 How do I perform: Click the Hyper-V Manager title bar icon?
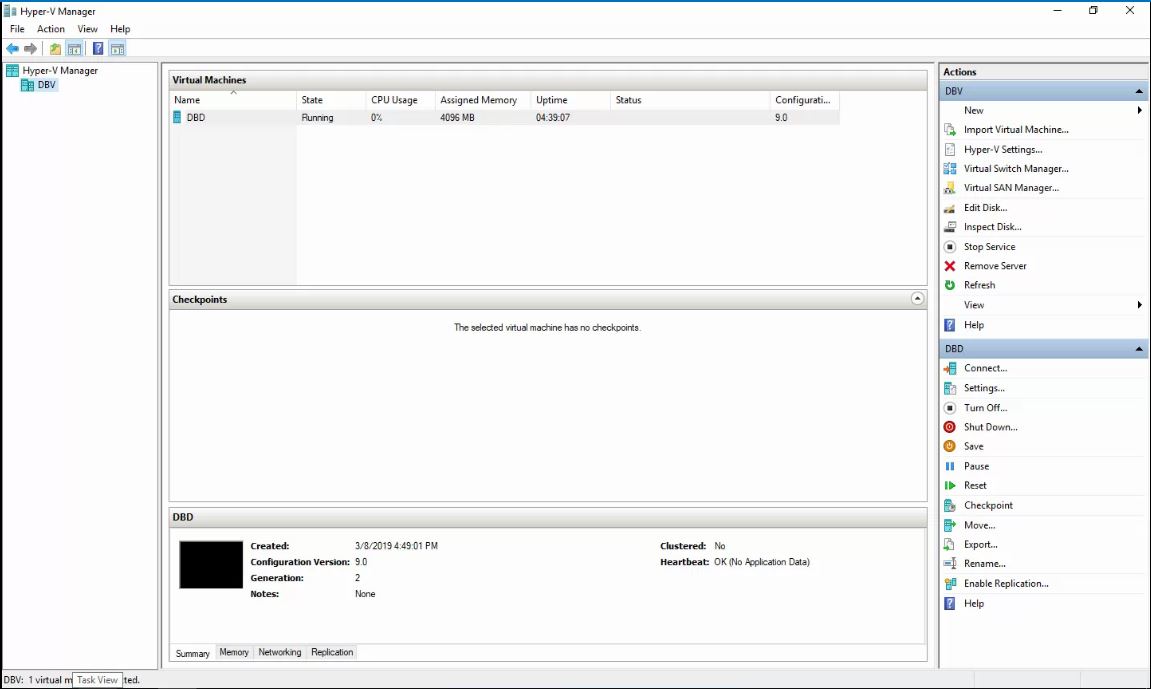point(10,11)
